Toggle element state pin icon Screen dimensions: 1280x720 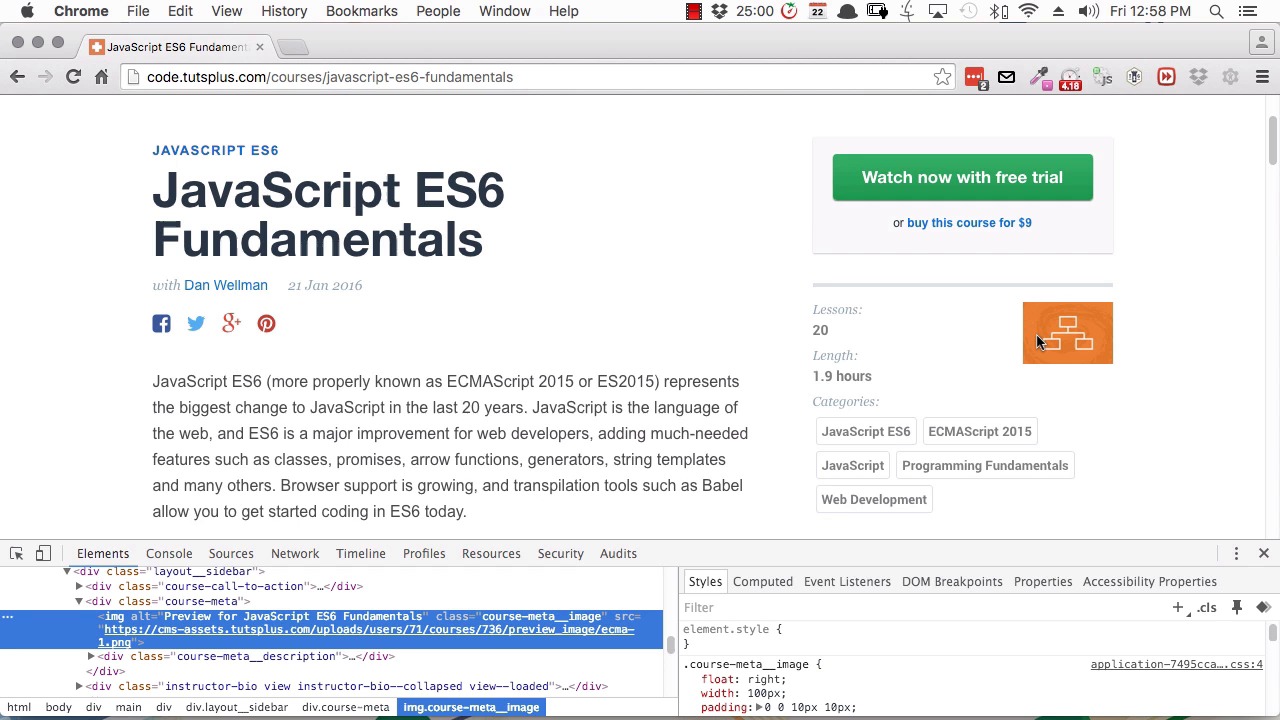click(1237, 607)
